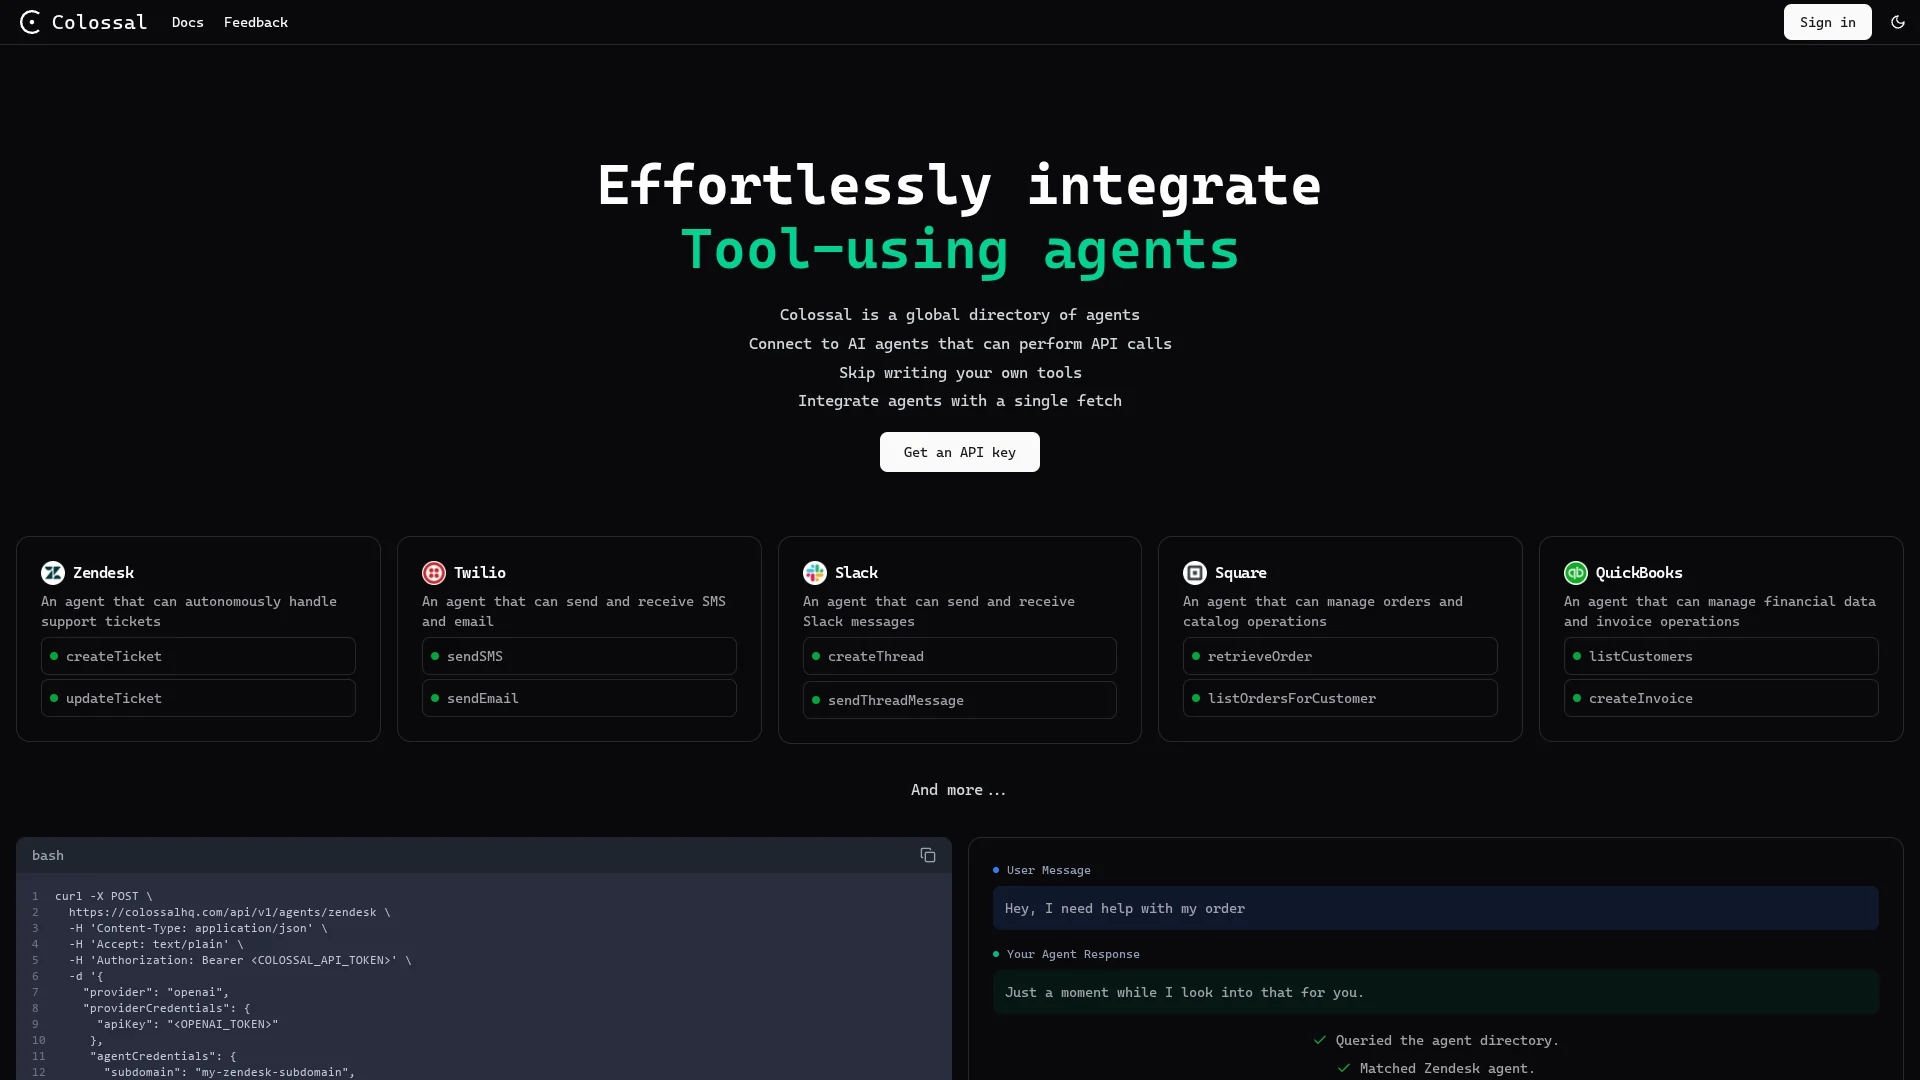Click the Slack card title
This screenshot has height=1080, width=1920.
click(x=856, y=573)
